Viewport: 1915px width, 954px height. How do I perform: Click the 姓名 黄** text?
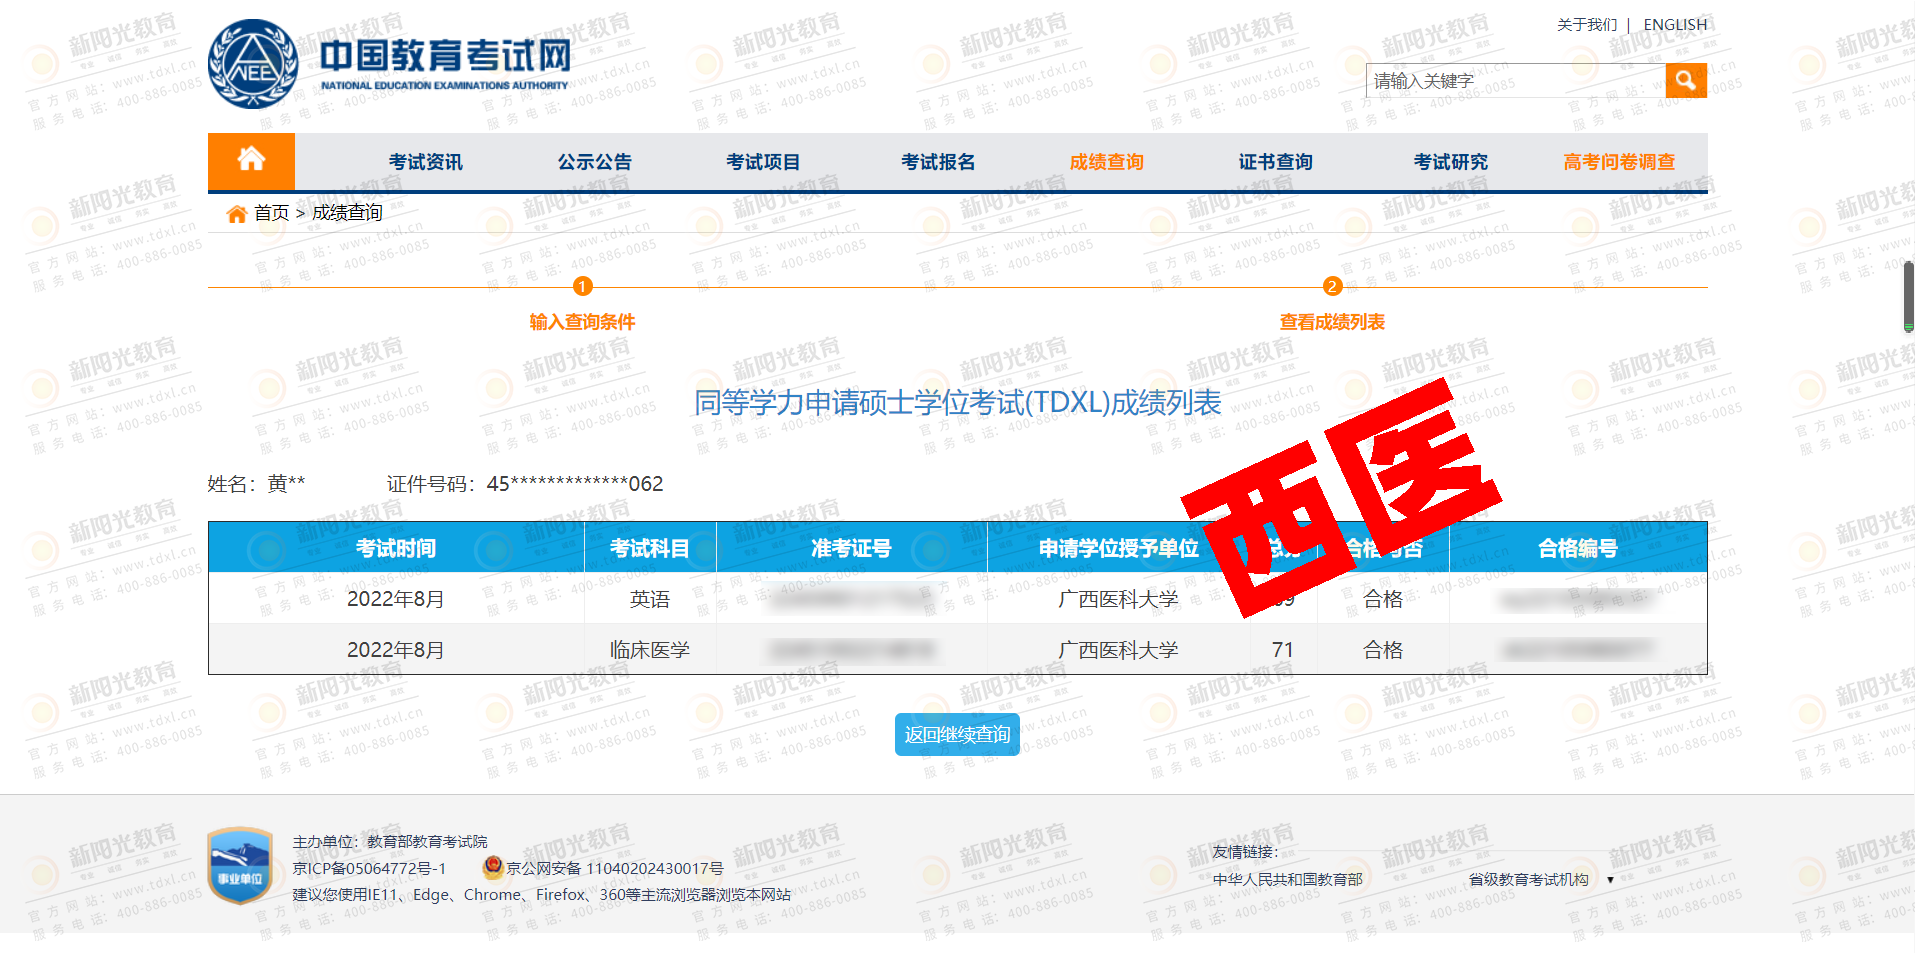[x=256, y=484]
